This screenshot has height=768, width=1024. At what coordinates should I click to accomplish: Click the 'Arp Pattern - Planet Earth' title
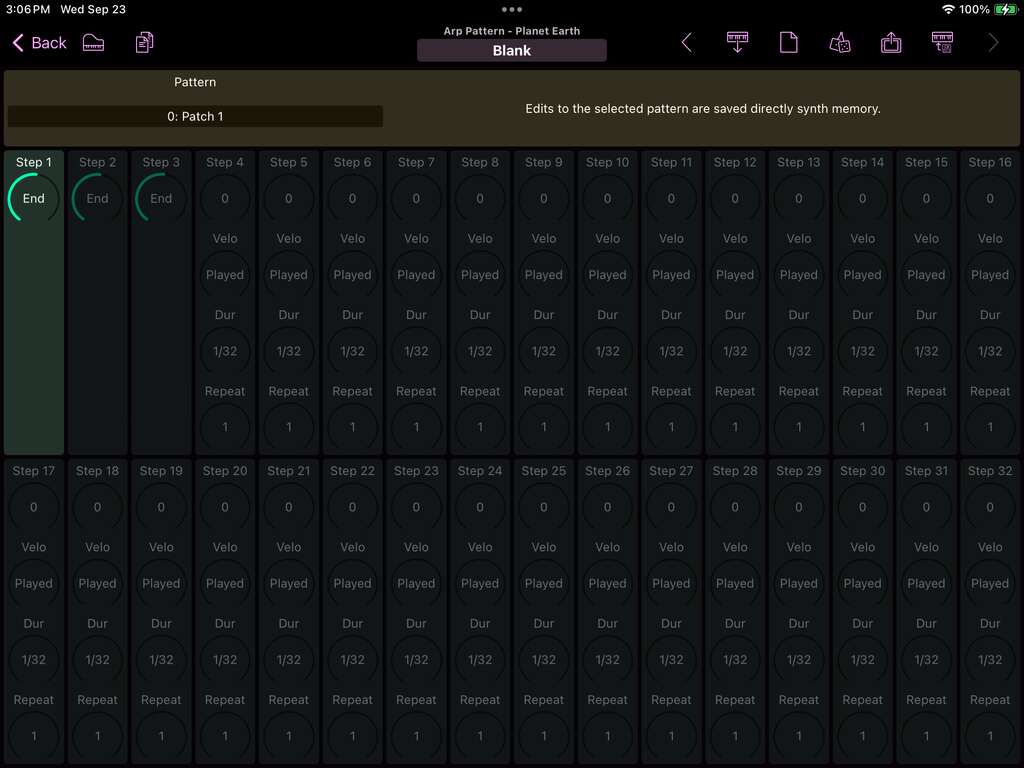tap(511, 31)
